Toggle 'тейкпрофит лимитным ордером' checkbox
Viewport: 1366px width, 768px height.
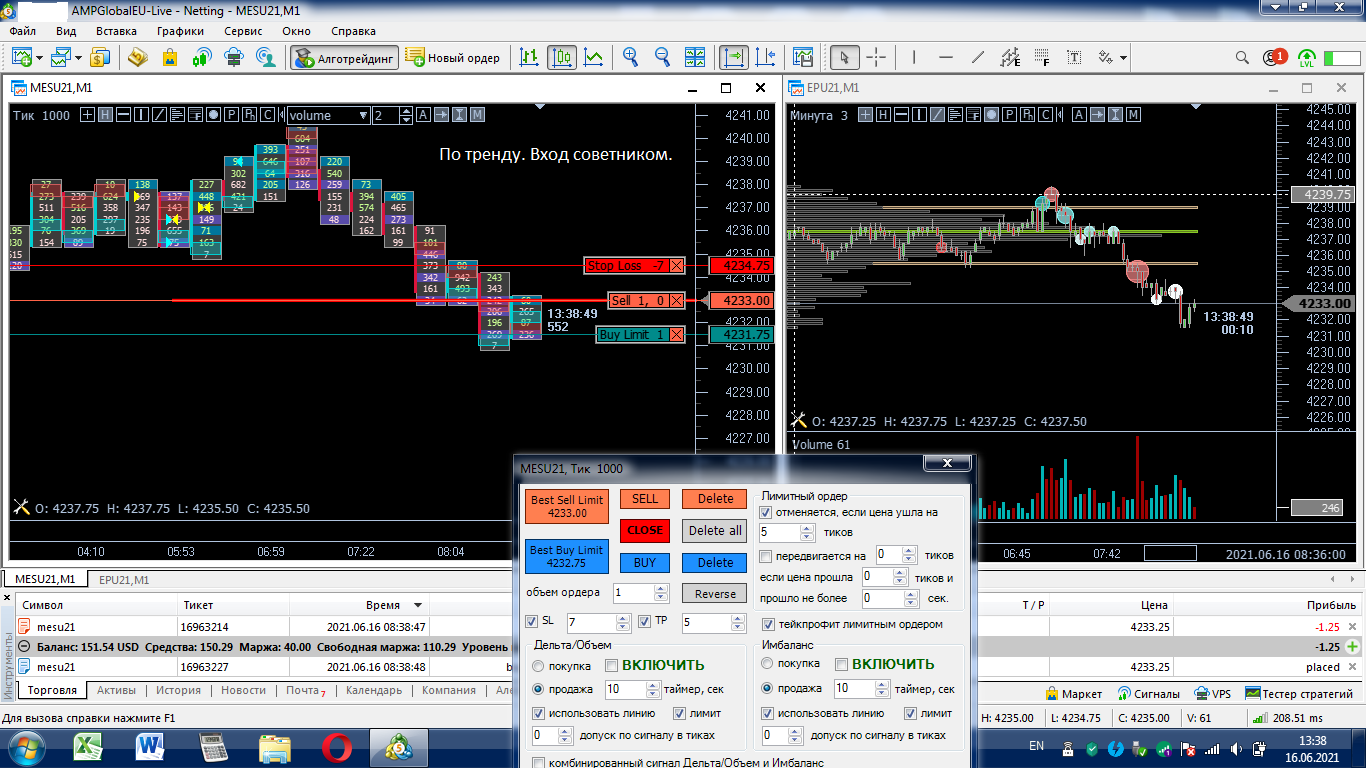click(x=768, y=624)
